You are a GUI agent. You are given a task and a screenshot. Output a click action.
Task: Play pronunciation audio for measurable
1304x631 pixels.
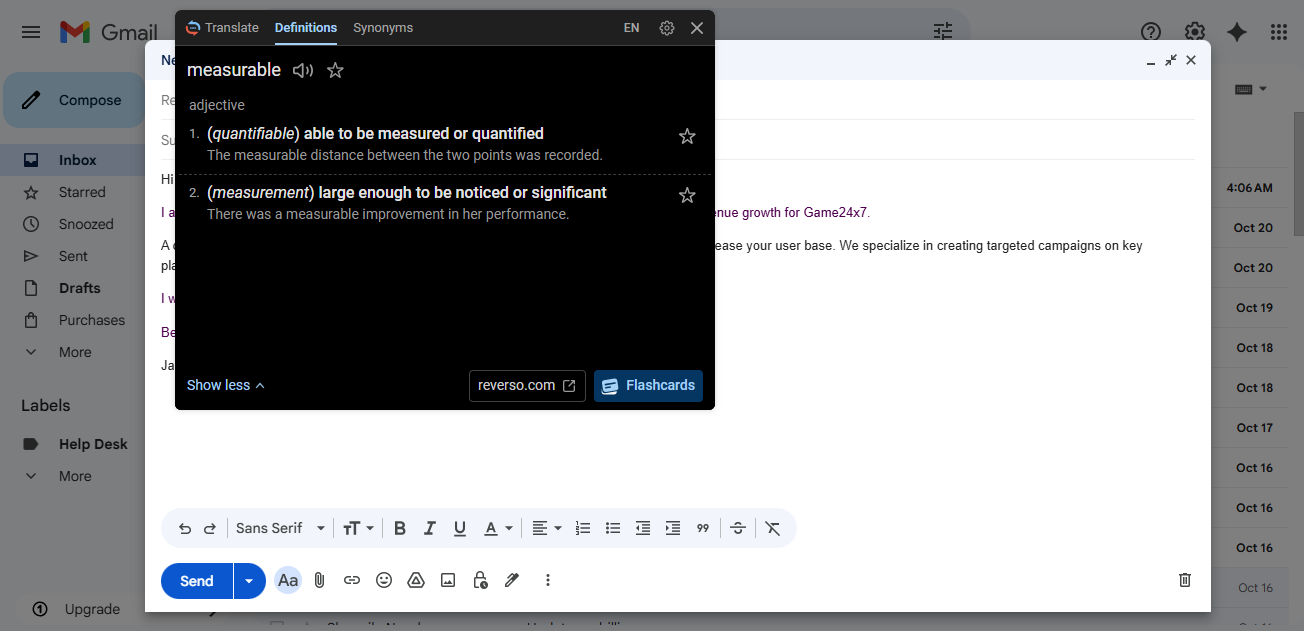(302, 70)
